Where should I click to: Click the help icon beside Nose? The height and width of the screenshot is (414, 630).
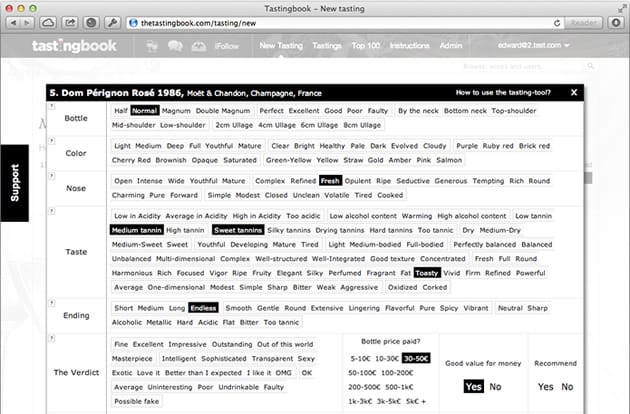[52, 176]
